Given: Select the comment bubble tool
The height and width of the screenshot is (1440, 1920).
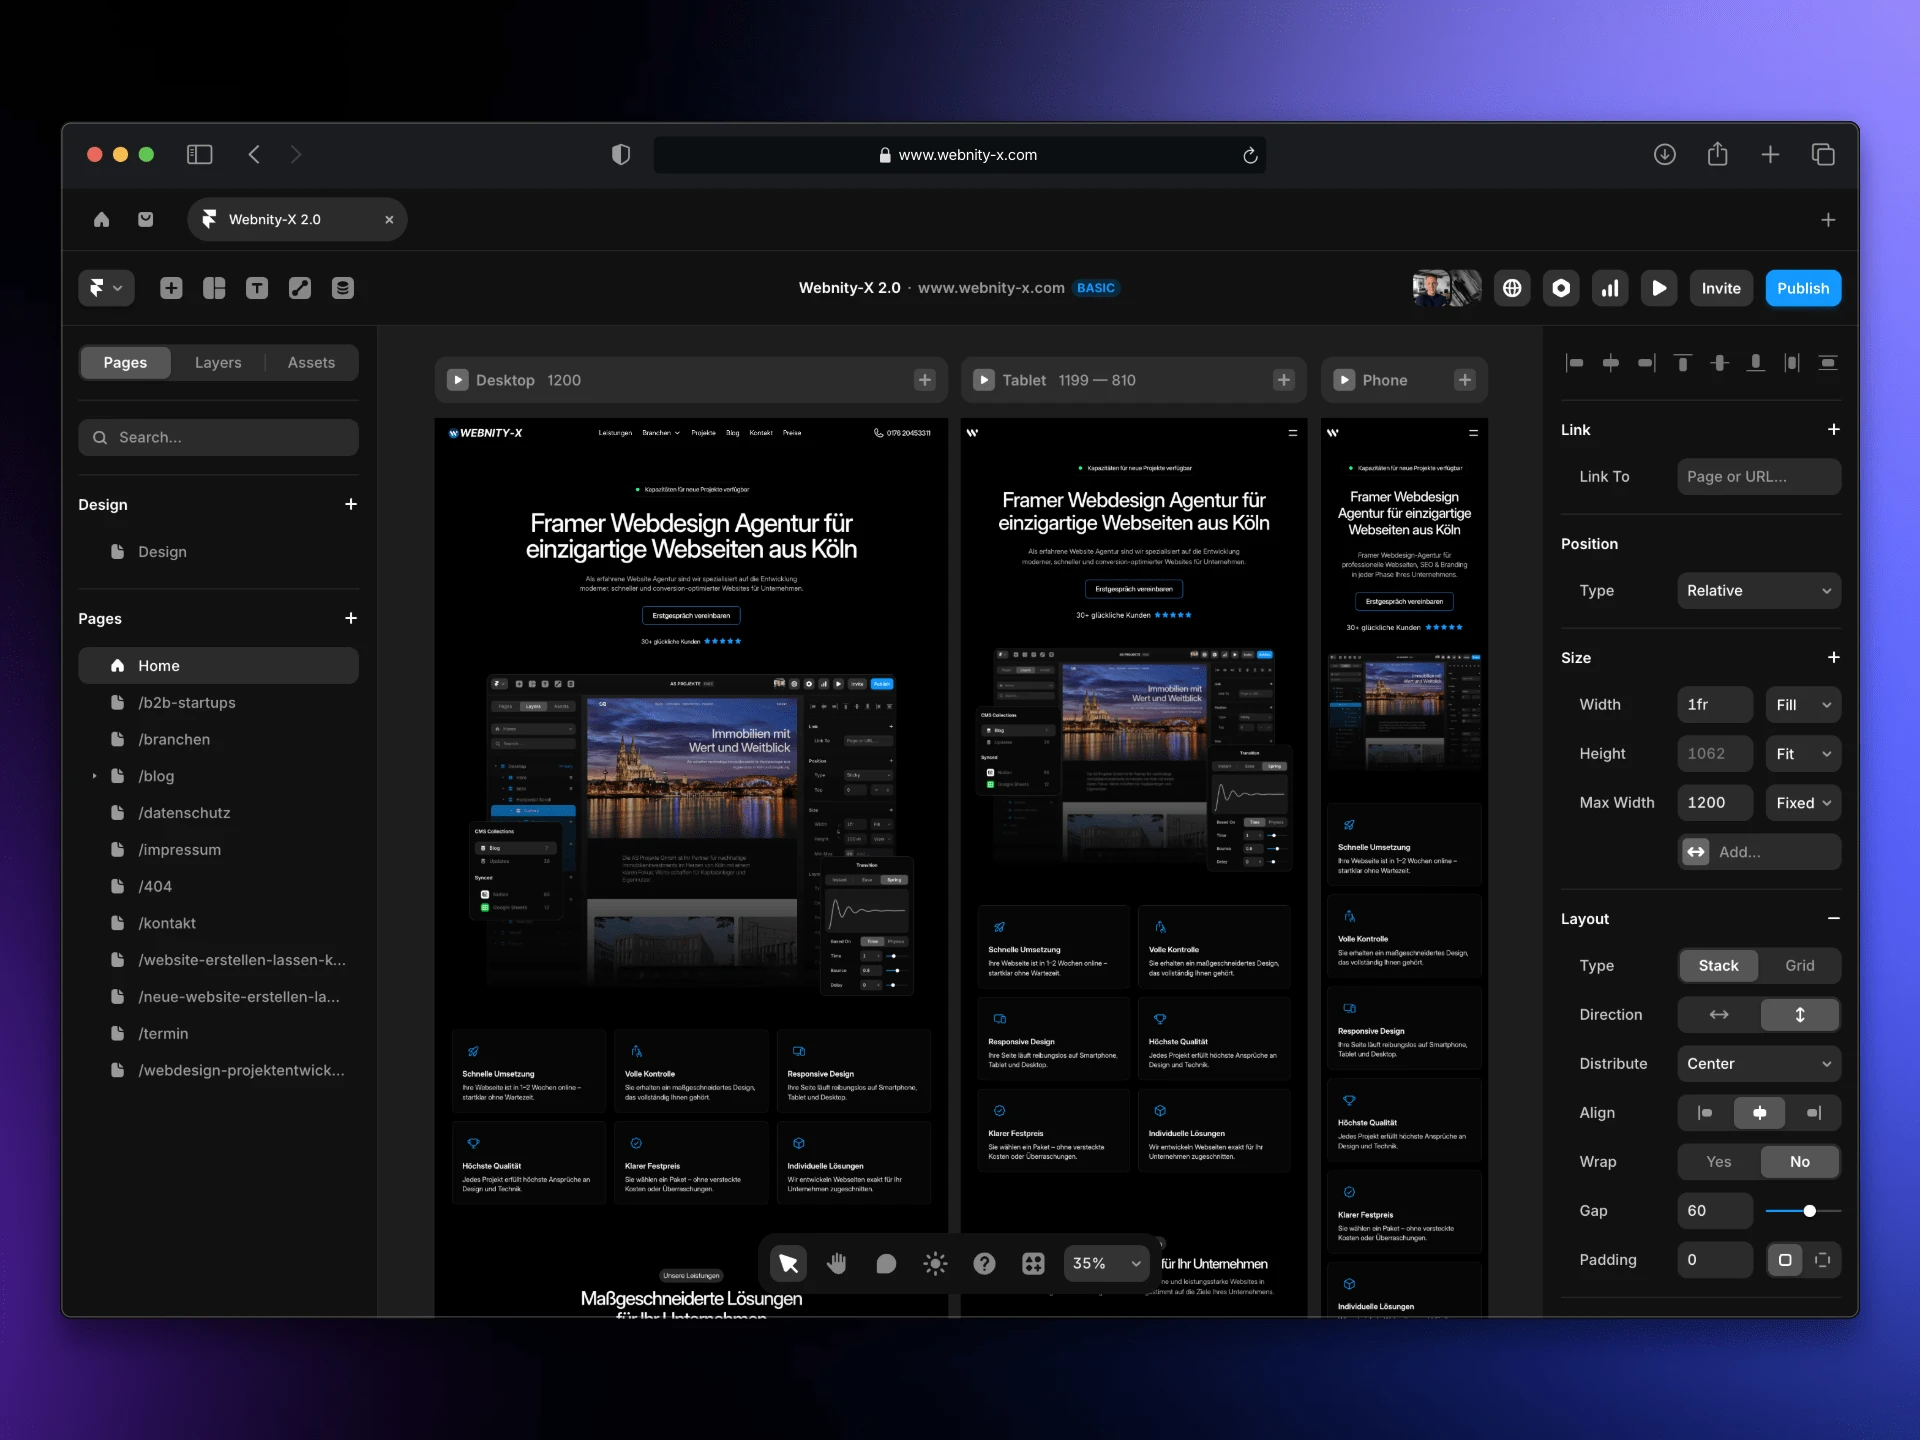Looking at the screenshot, I should pos(886,1264).
